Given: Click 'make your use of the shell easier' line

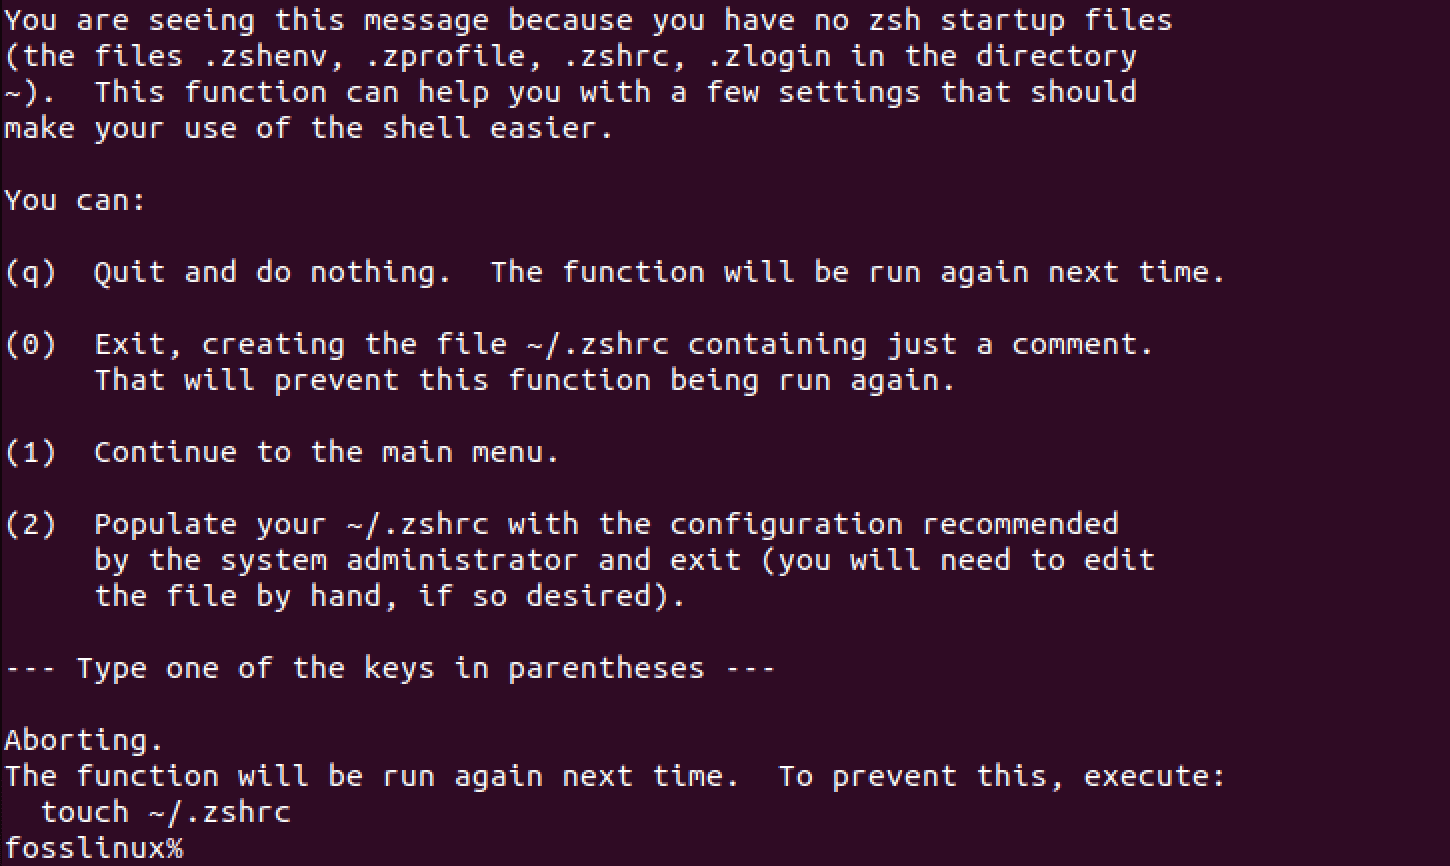Looking at the screenshot, I should (308, 129).
